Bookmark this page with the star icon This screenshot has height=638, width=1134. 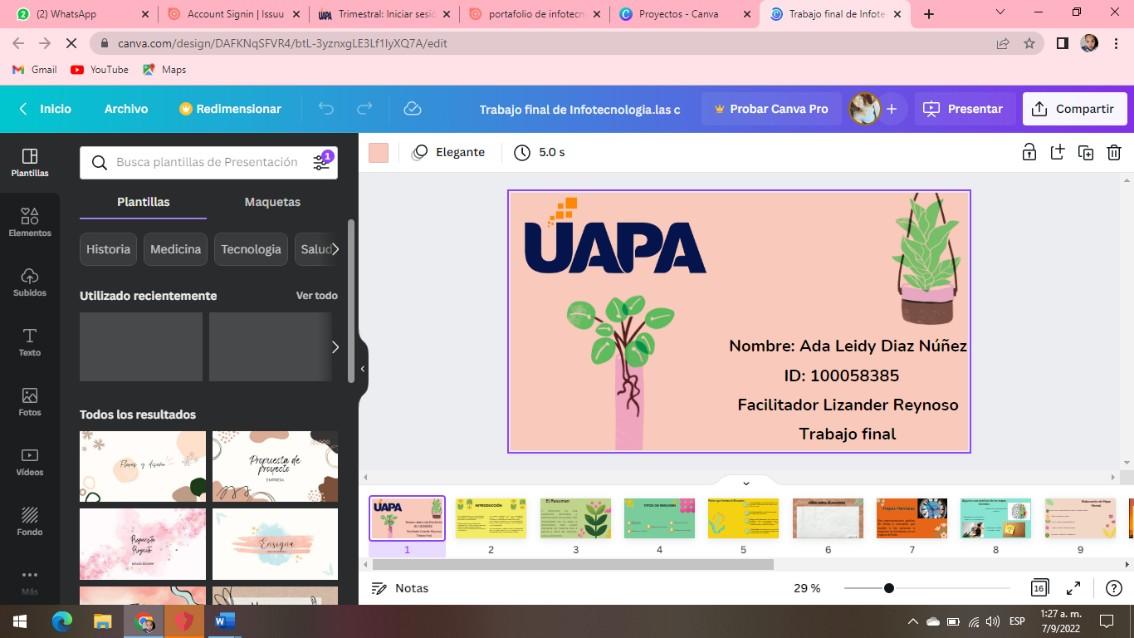(x=1029, y=43)
